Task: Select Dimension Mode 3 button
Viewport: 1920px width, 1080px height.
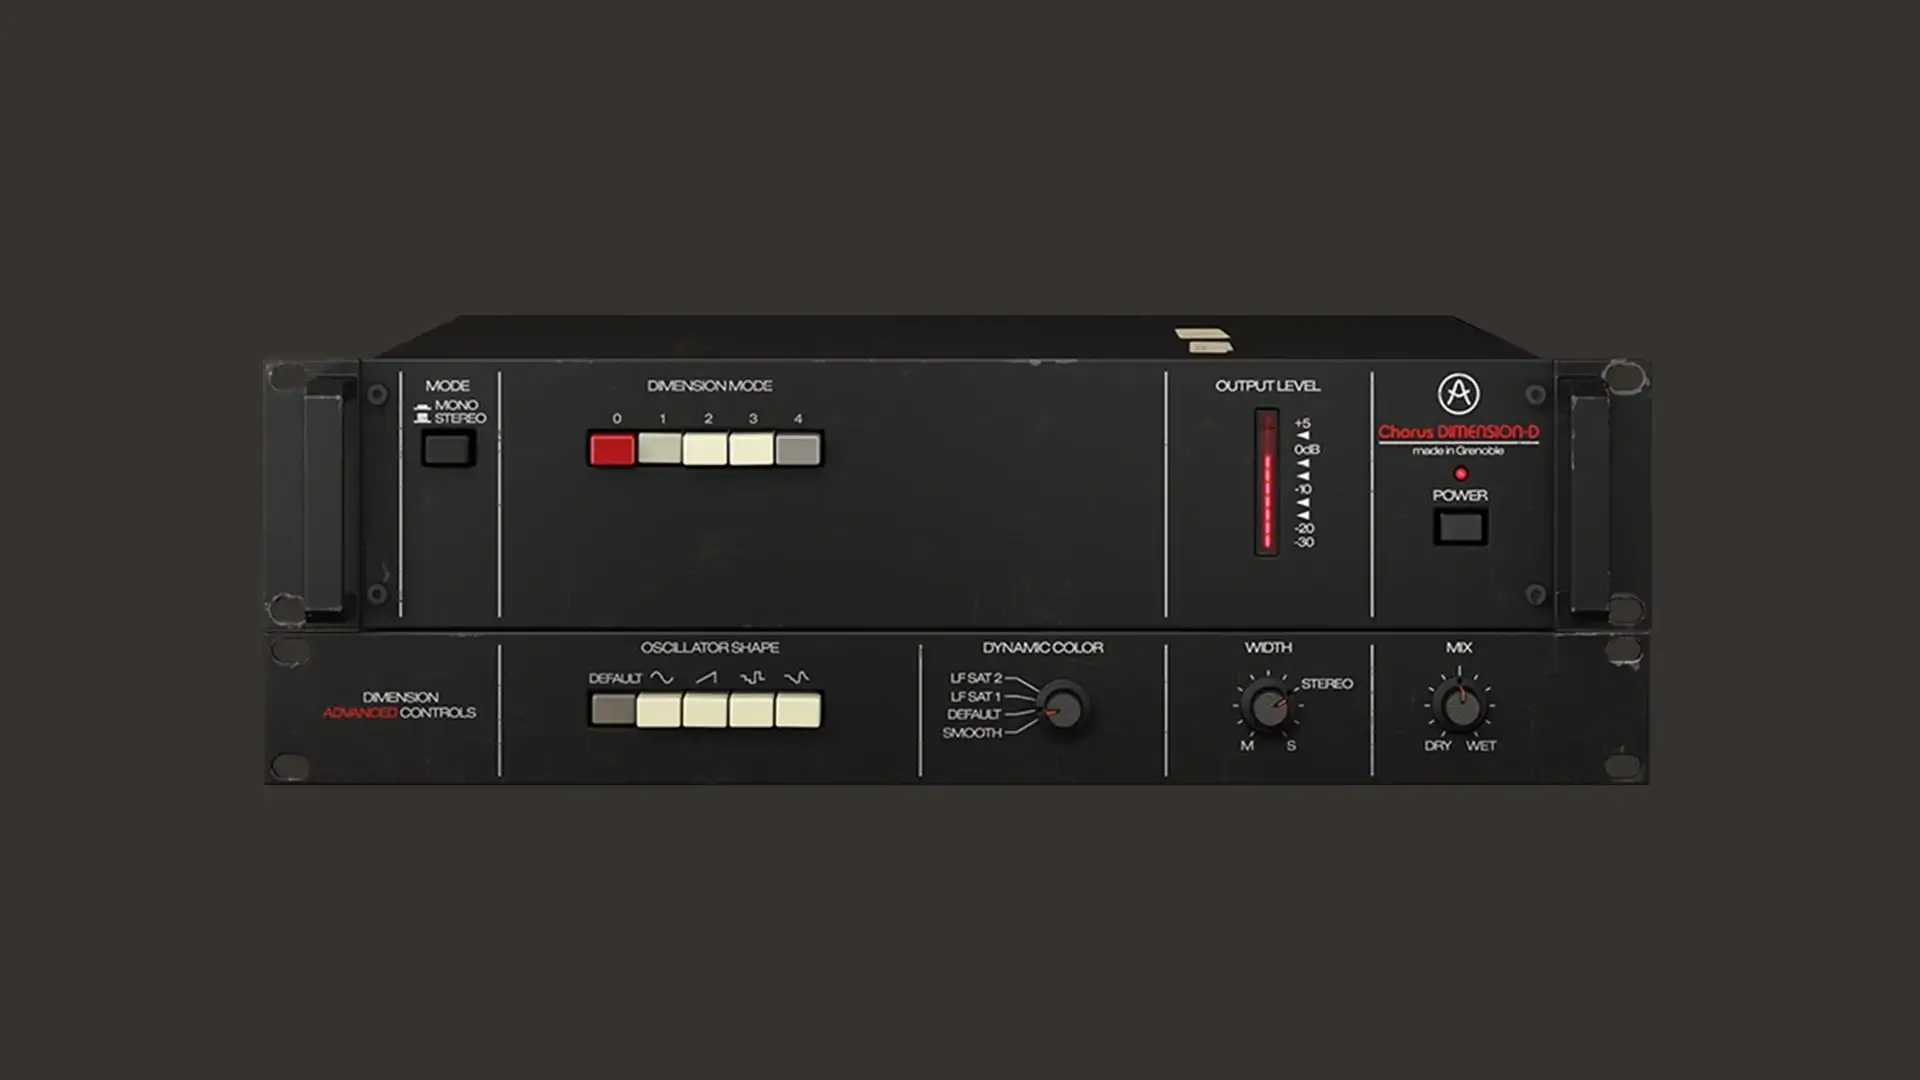Action: pyautogui.click(x=751, y=449)
